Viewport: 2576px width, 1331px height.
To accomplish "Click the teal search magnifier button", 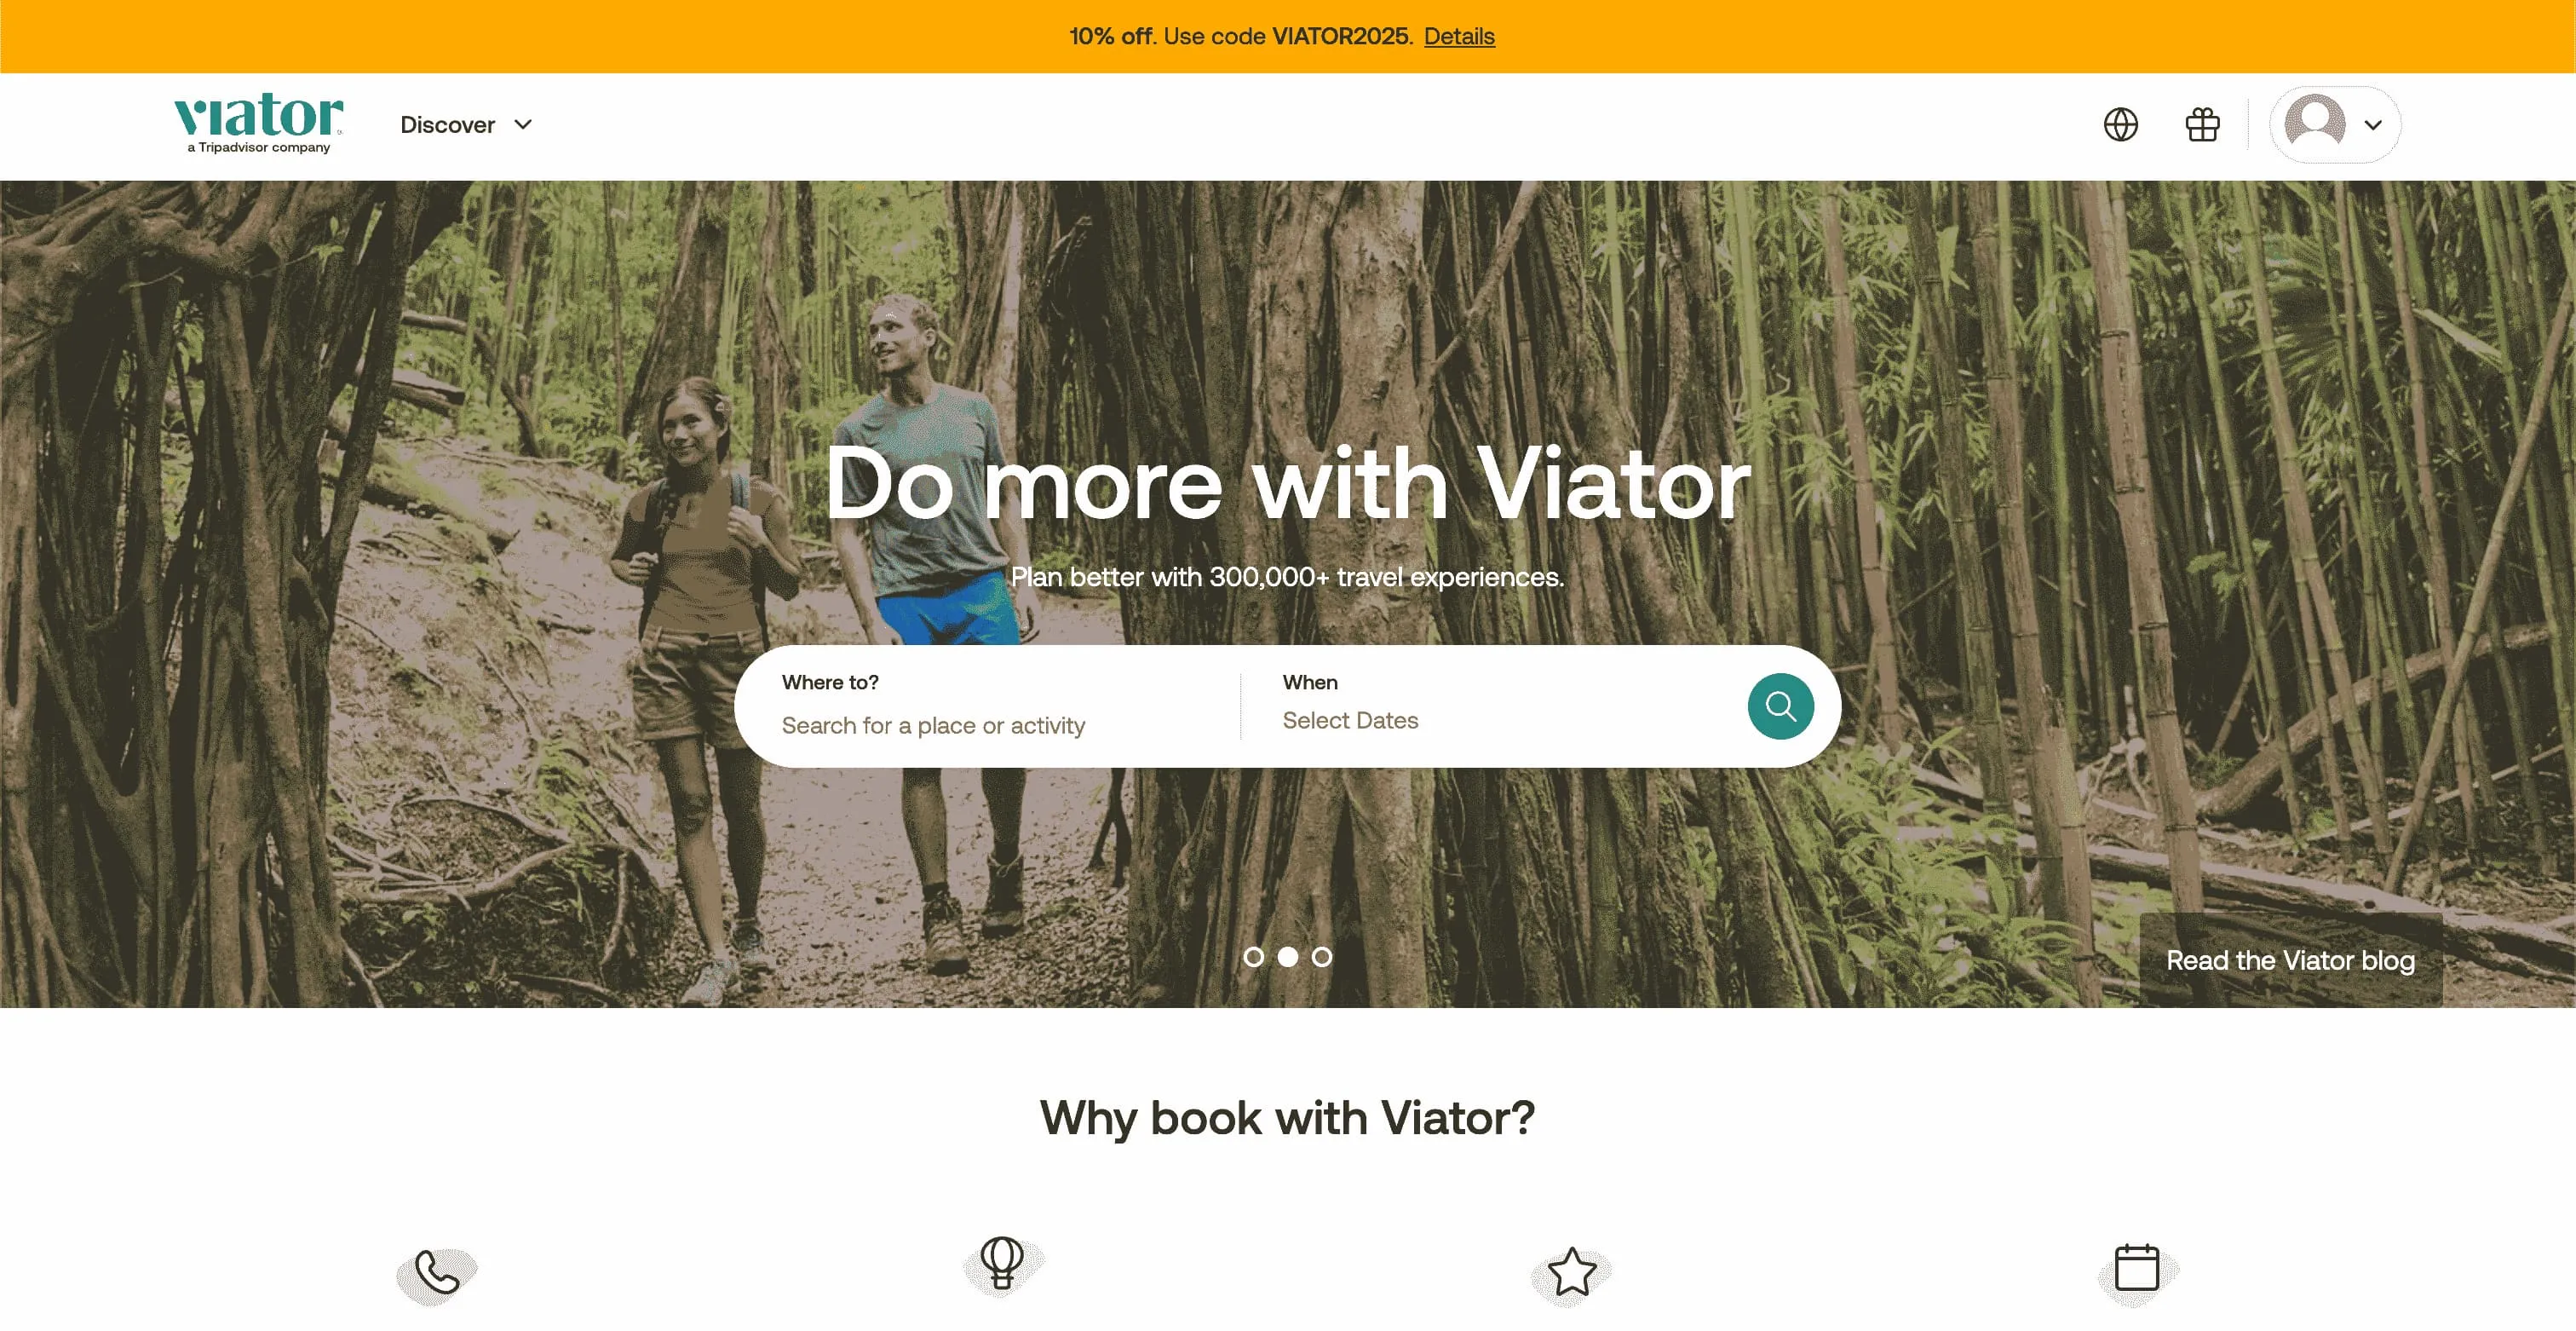I will pyautogui.click(x=1780, y=706).
